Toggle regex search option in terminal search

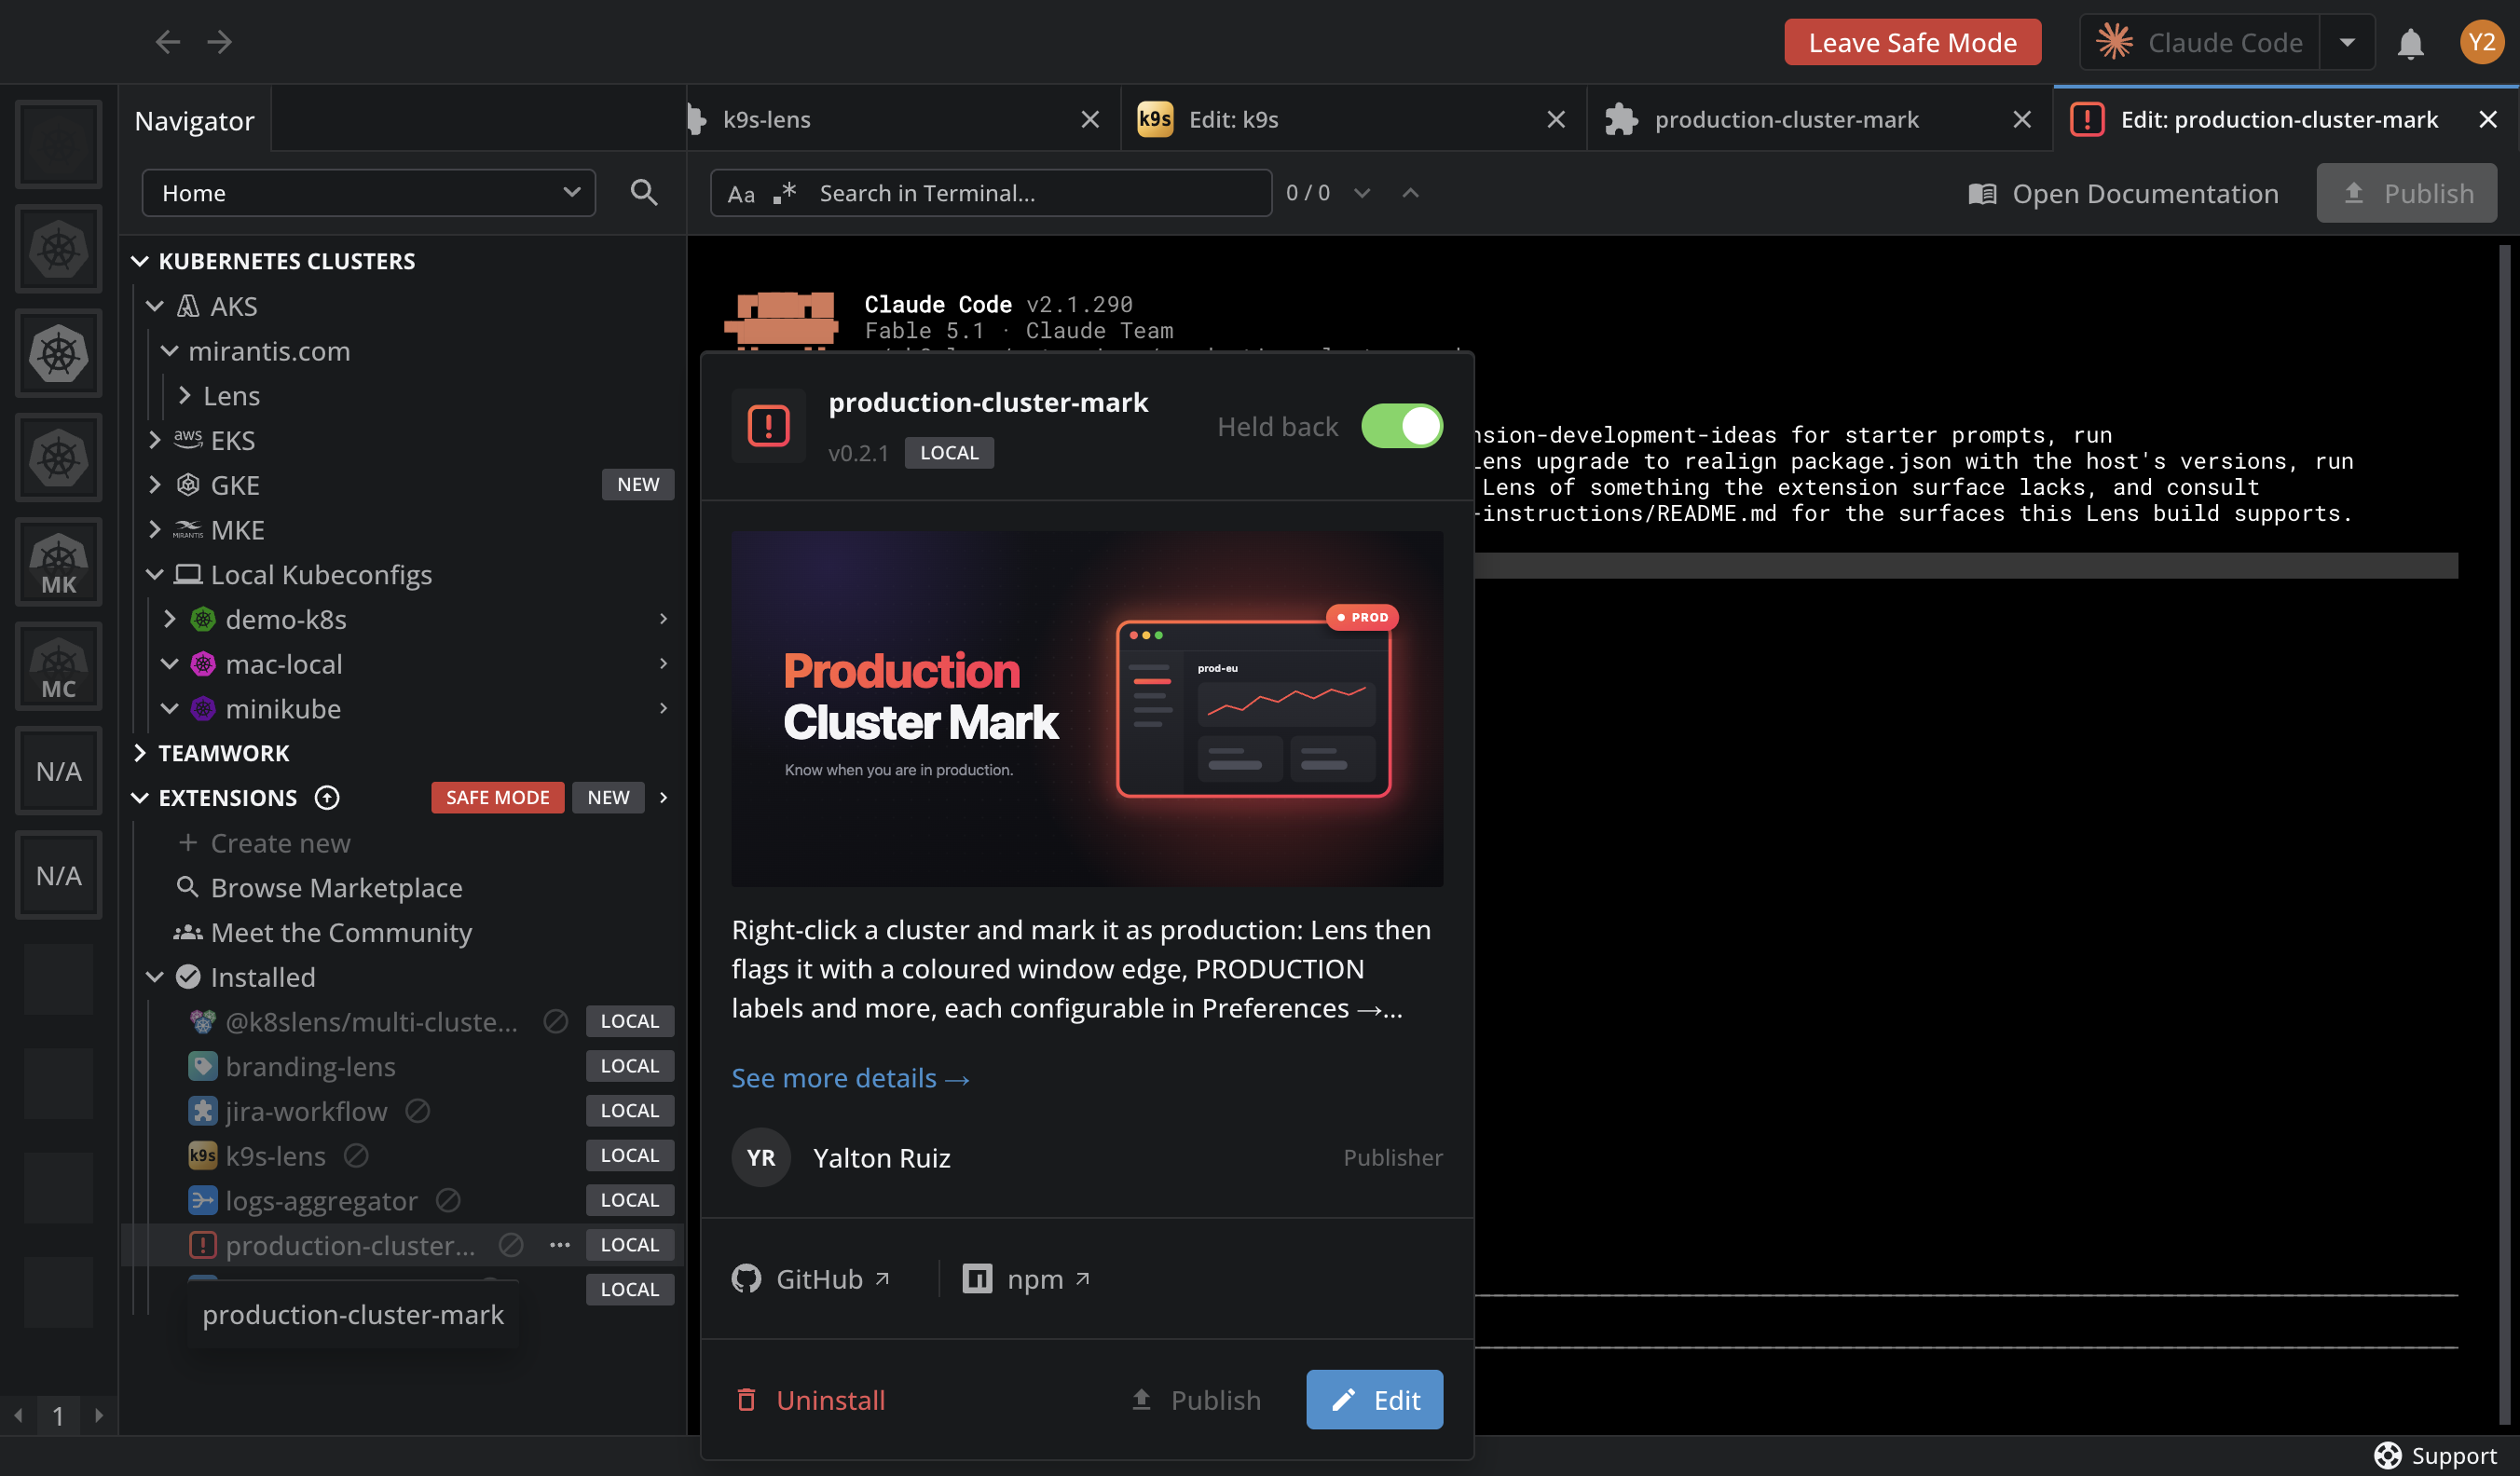coord(785,193)
